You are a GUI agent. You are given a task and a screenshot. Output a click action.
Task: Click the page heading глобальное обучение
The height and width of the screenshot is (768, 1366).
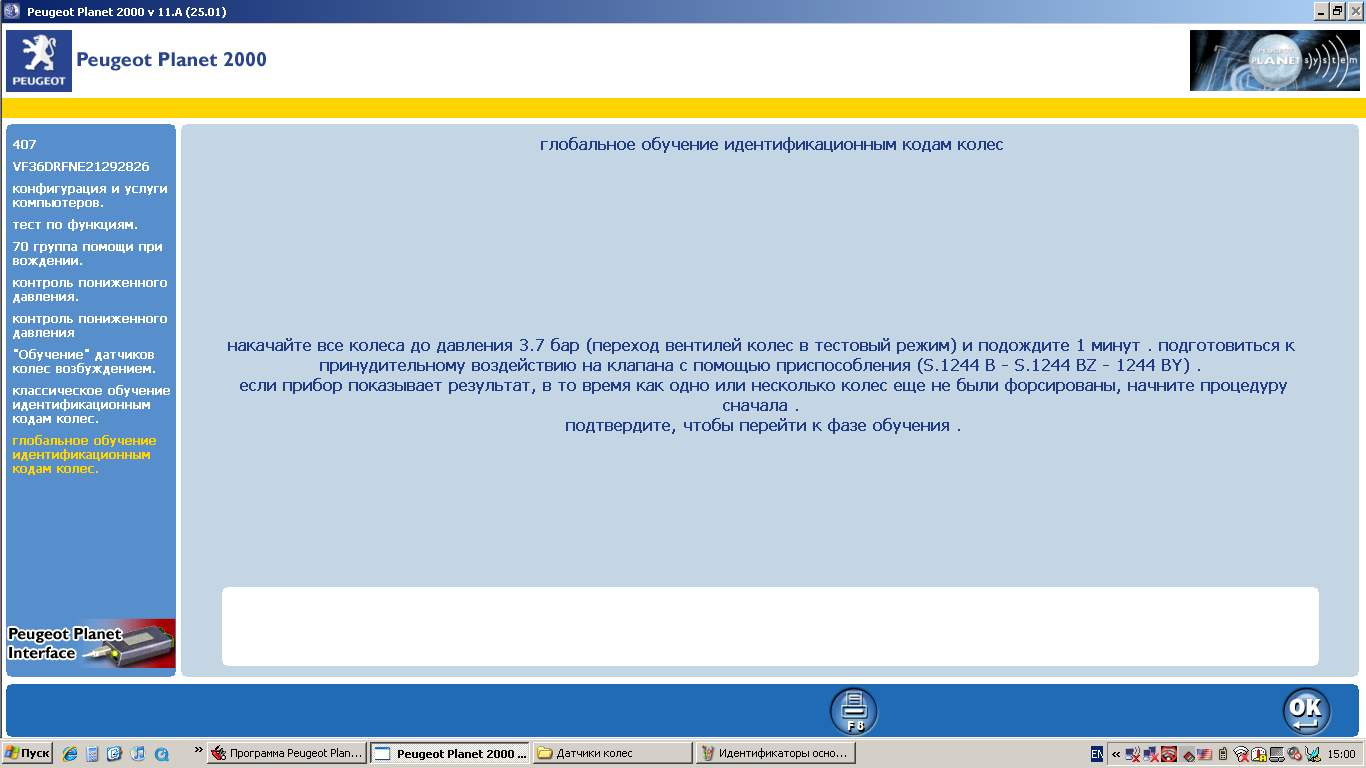point(772,144)
